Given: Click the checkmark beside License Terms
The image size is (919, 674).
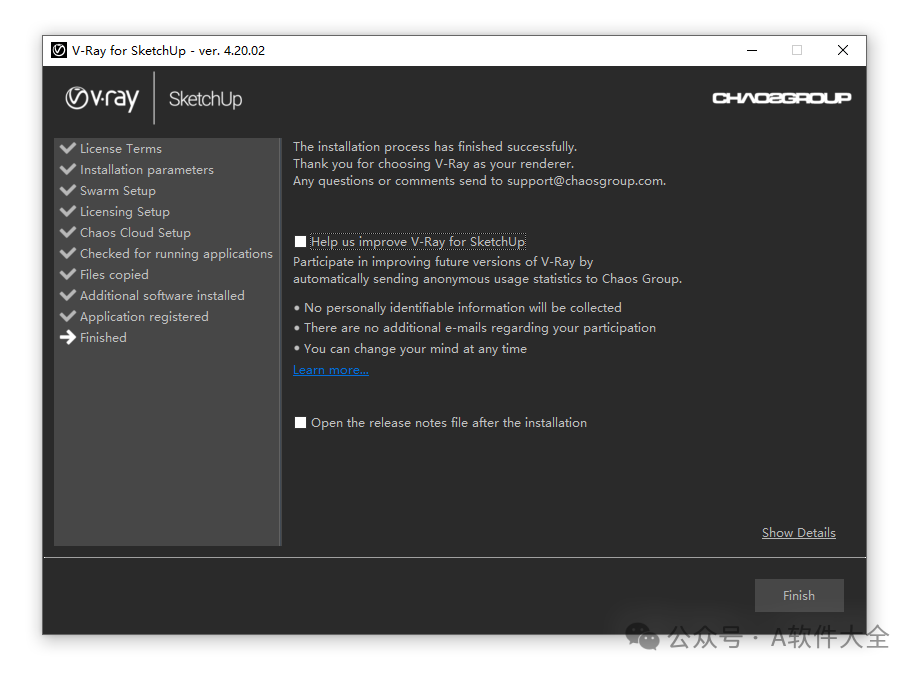Looking at the screenshot, I should click(68, 148).
